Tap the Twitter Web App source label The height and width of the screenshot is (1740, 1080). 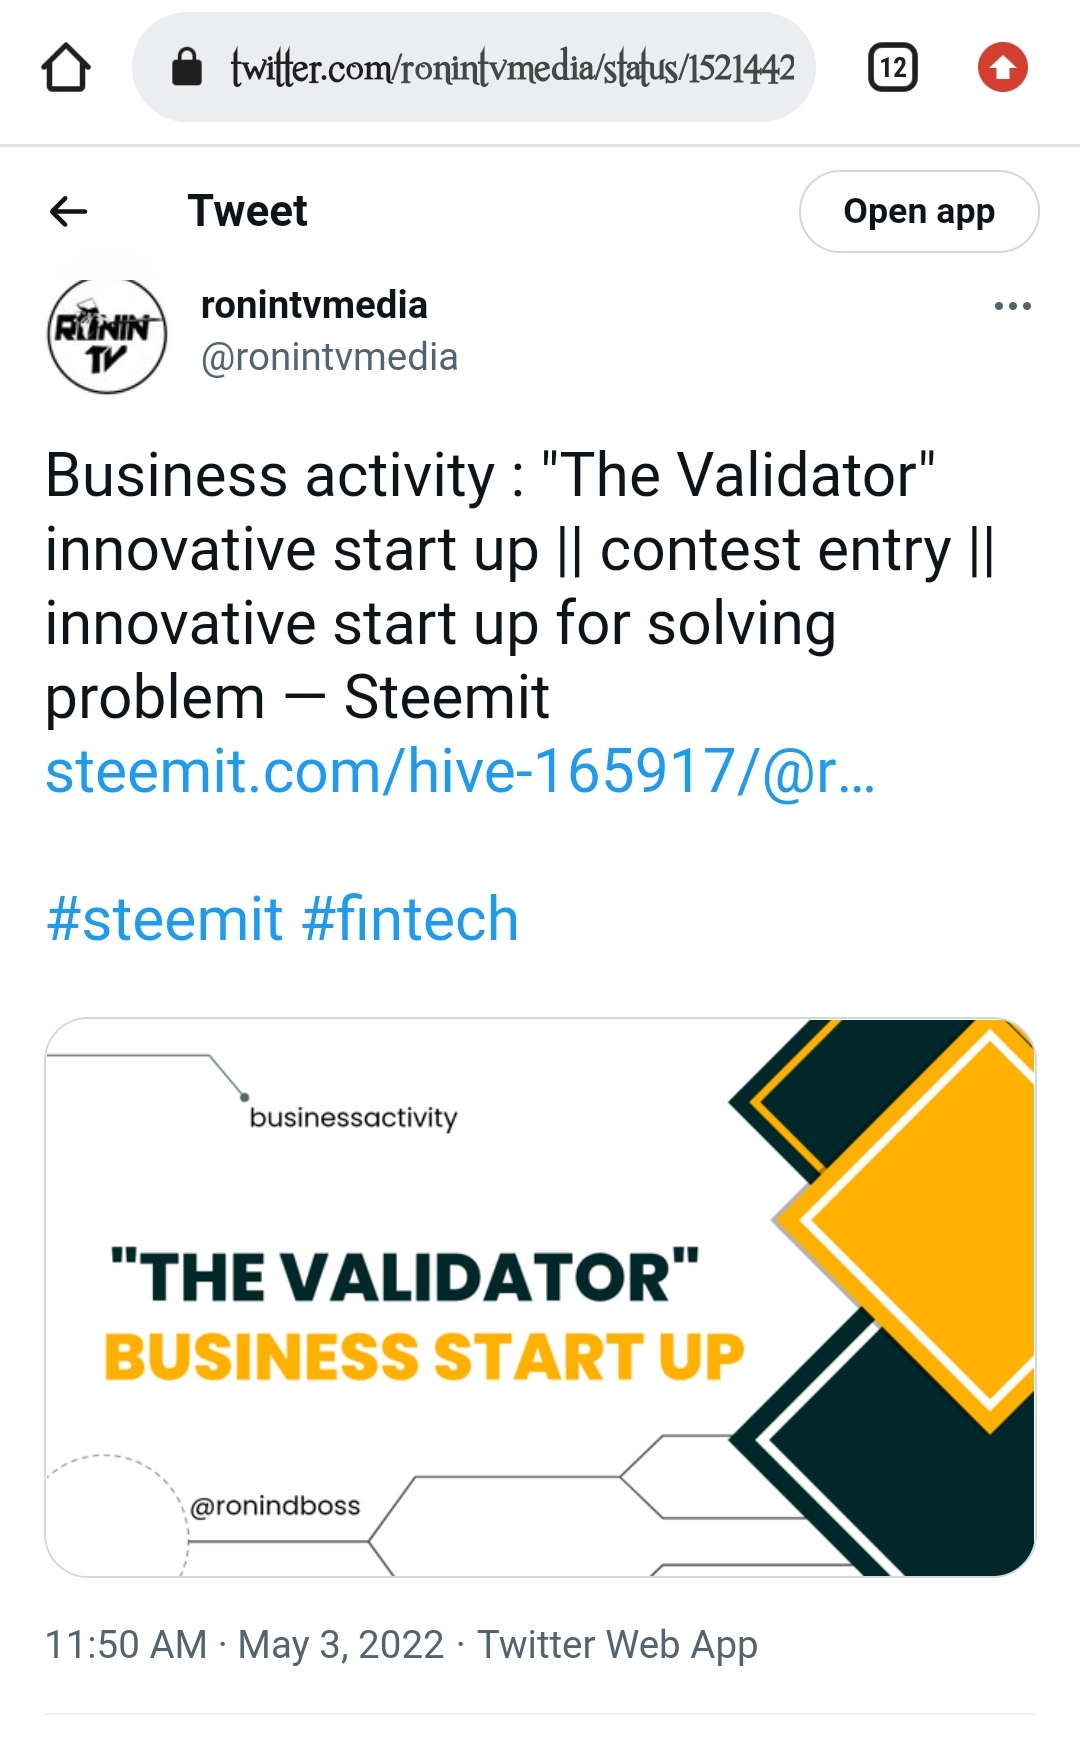click(617, 1645)
